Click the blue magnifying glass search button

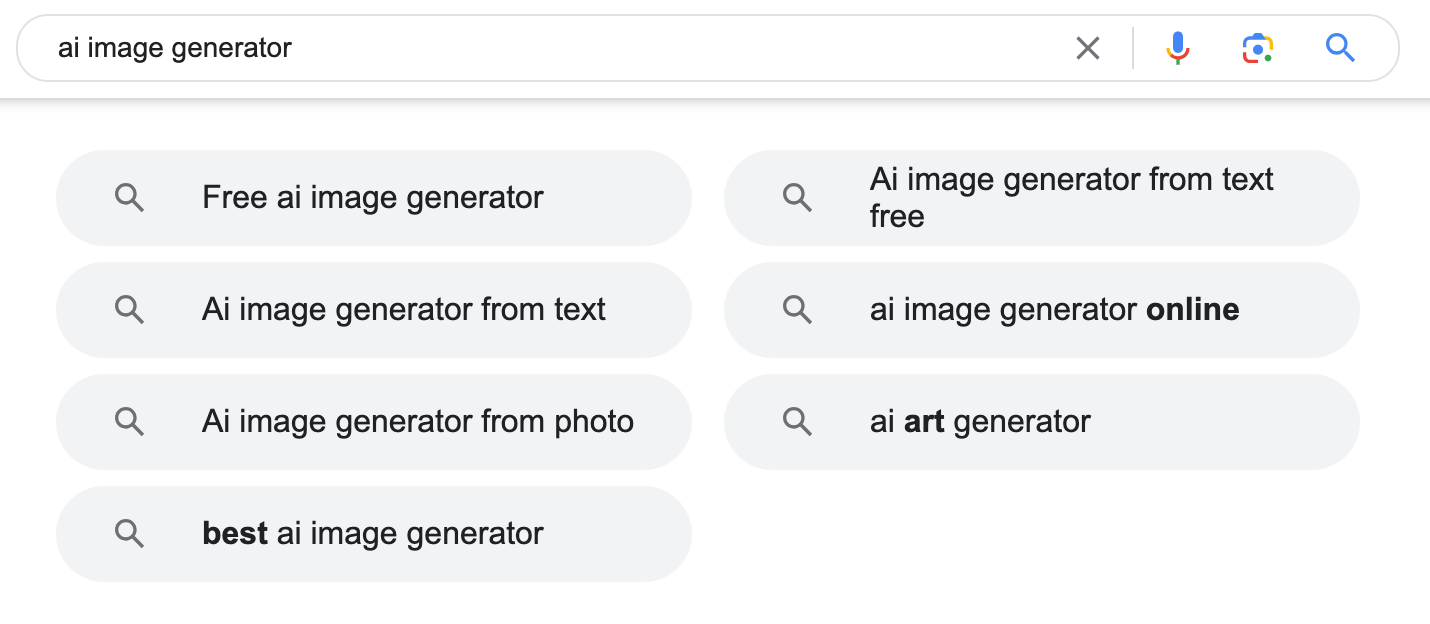point(1340,48)
